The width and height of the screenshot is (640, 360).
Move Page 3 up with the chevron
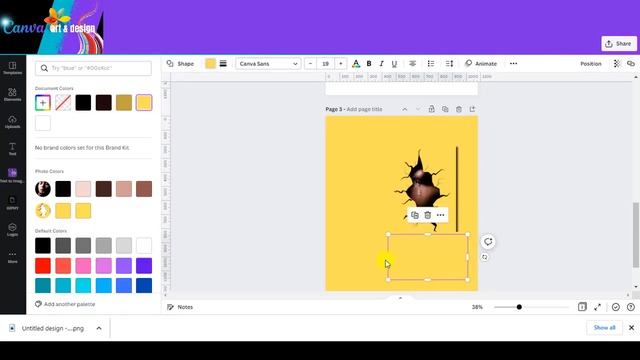pos(404,109)
